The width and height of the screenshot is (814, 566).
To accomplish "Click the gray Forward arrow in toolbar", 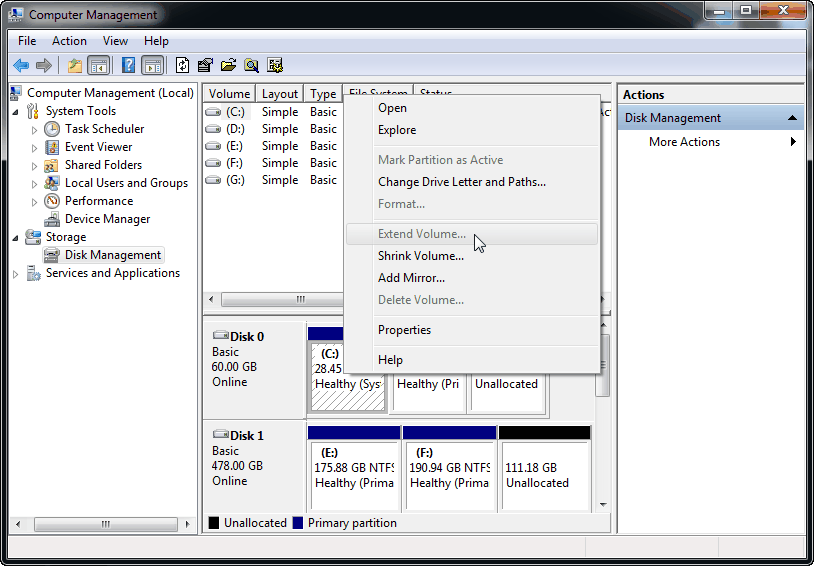I will tap(44, 65).
